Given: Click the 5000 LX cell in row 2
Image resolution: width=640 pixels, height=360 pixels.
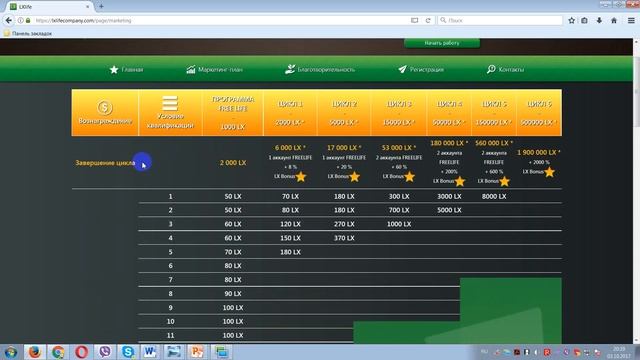Looking at the screenshot, I should pyautogui.click(x=449, y=210).
